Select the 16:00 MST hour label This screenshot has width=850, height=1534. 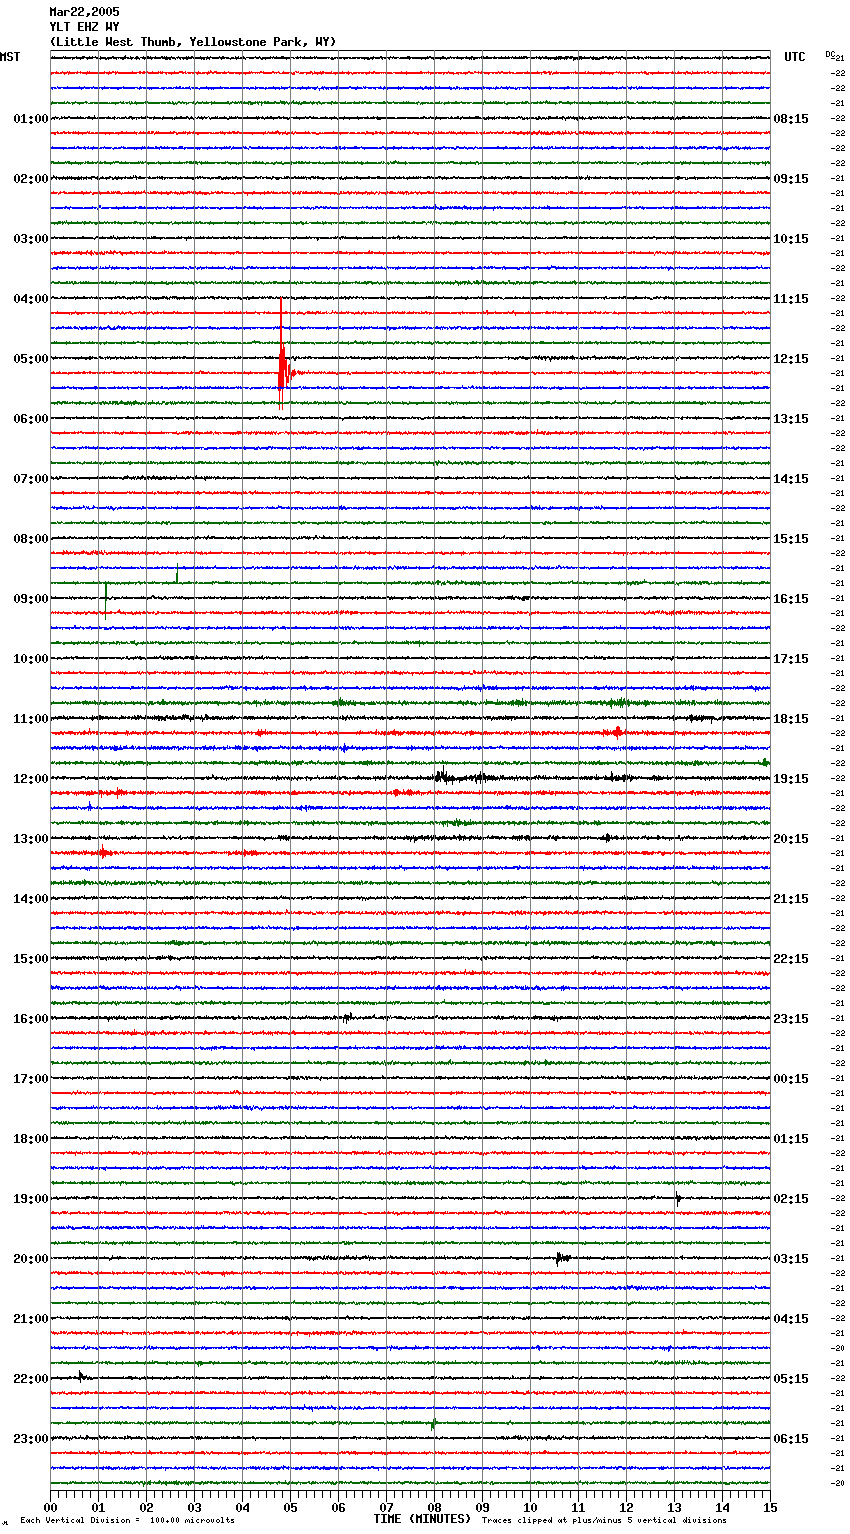point(31,1019)
